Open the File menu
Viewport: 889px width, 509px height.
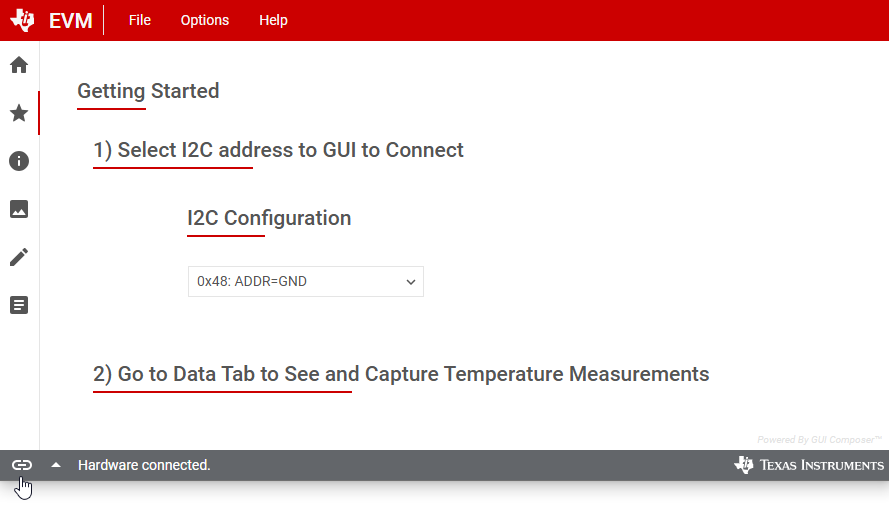(140, 20)
